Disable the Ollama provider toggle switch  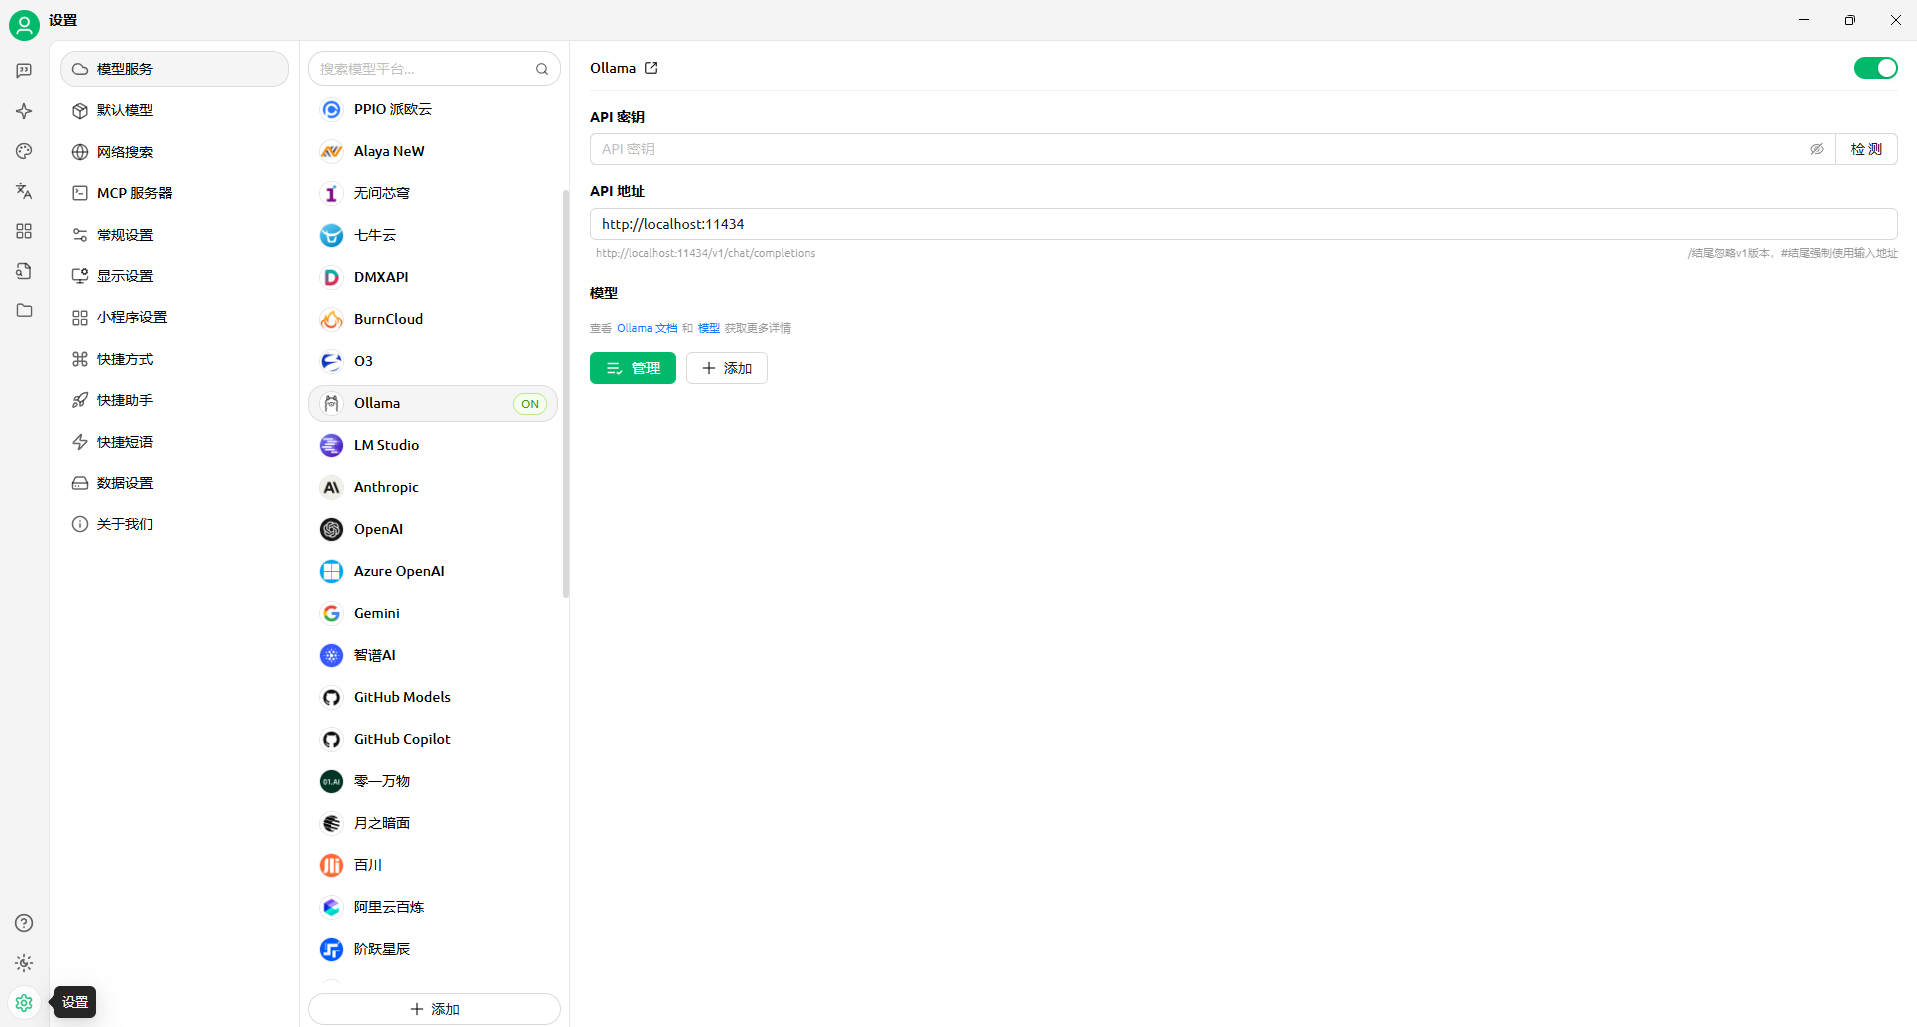pos(1875,68)
